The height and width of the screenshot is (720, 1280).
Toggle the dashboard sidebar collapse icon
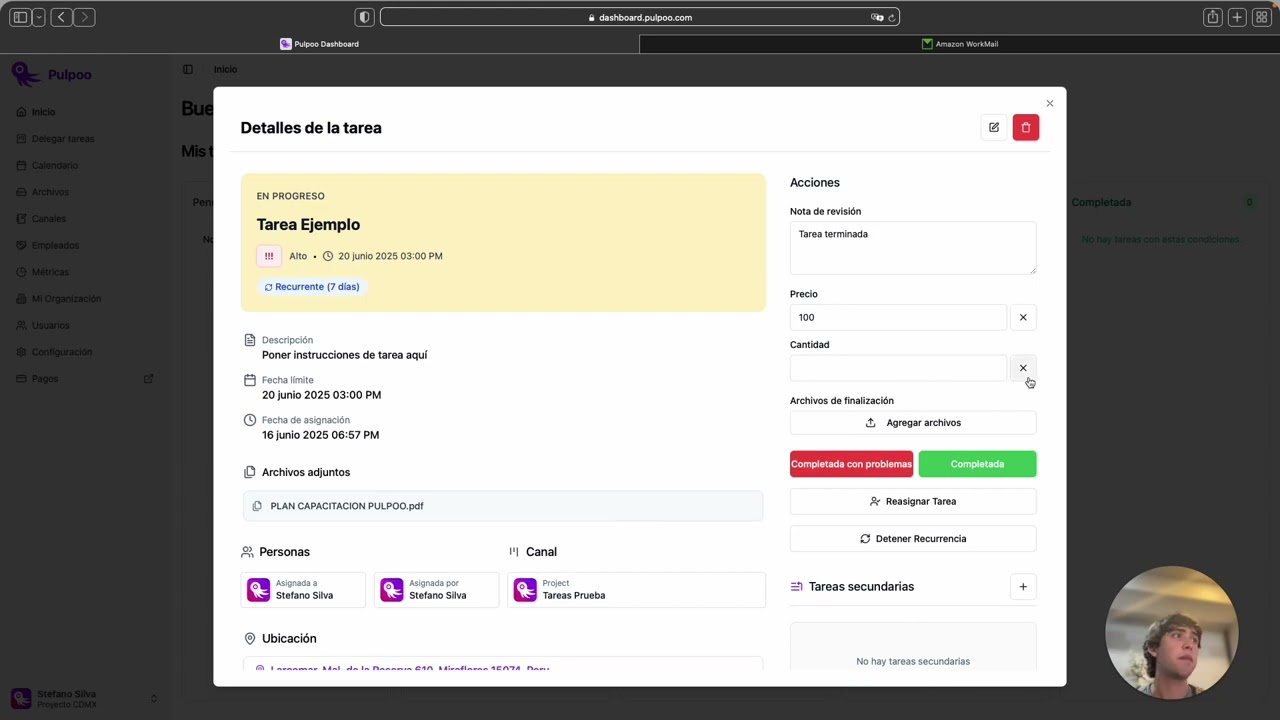[188, 69]
